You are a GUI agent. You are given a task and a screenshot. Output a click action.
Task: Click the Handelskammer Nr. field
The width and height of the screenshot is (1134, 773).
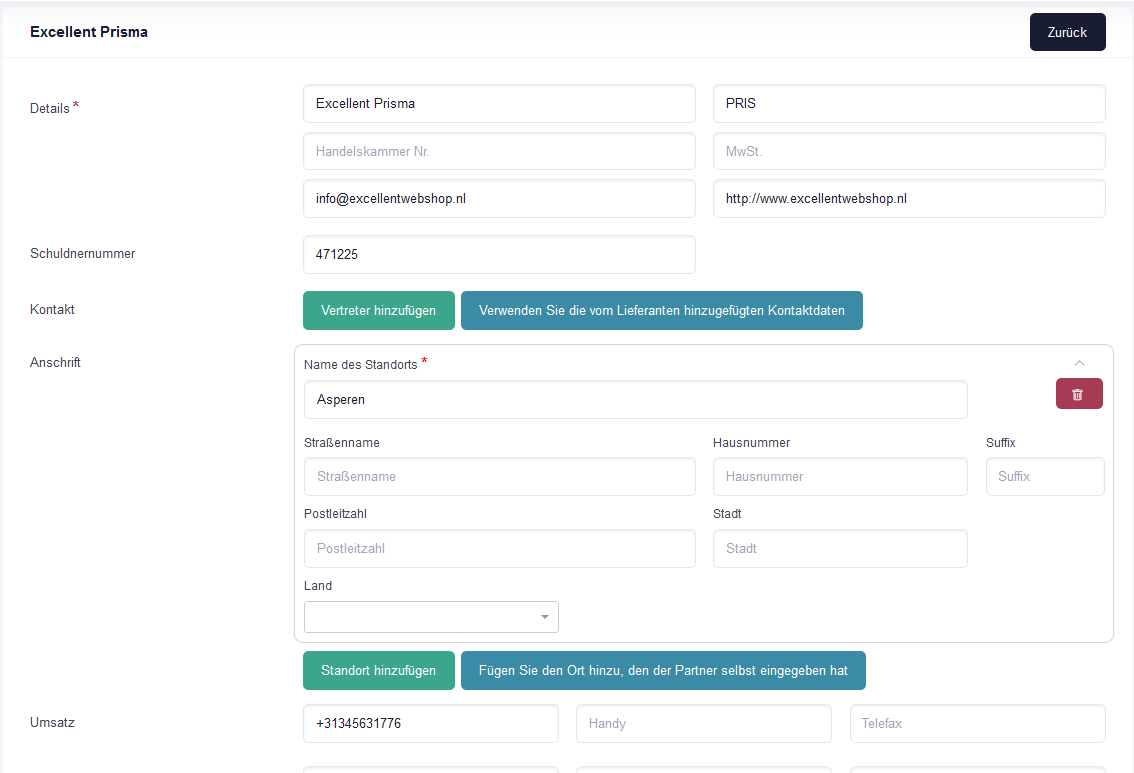coord(499,151)
